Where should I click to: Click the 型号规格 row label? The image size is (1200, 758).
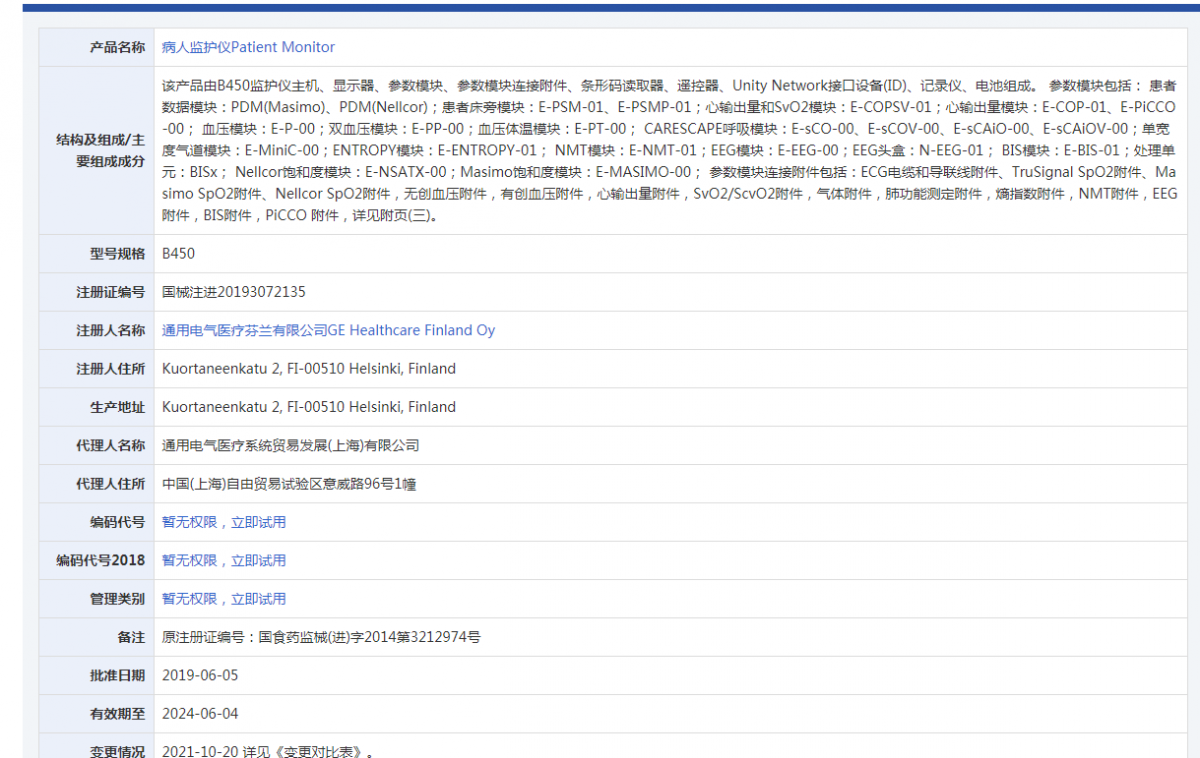[x=117, y=254]
